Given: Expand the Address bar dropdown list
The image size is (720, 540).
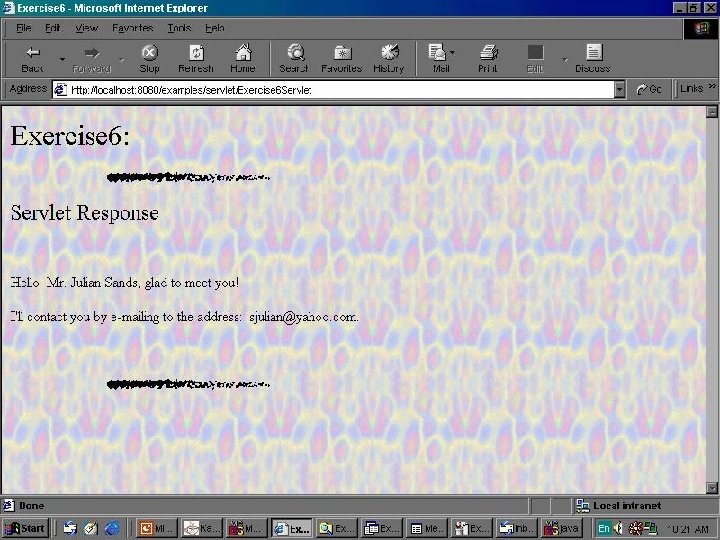Looking at the screenshot, I should point(619,90).
